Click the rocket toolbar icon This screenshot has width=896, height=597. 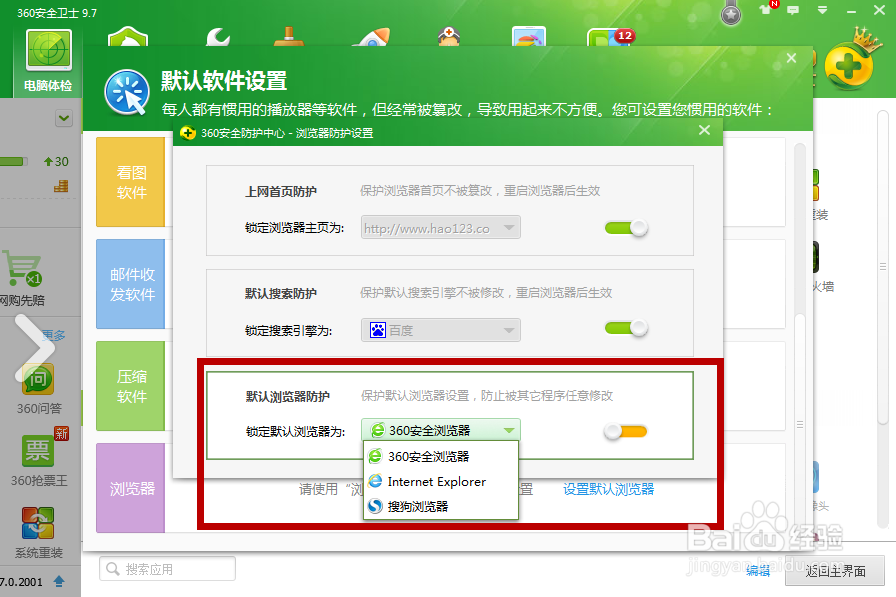(x=372, y=37)
